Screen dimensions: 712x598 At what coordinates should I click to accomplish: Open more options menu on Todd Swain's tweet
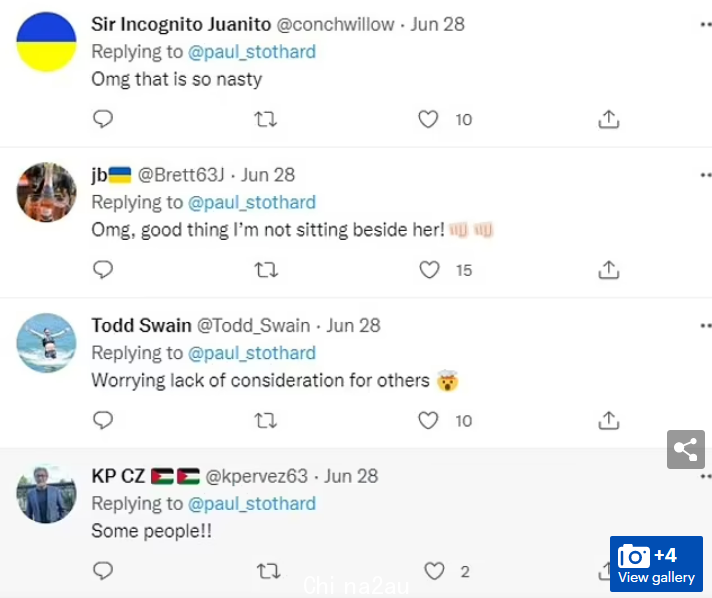click(706, 326)
